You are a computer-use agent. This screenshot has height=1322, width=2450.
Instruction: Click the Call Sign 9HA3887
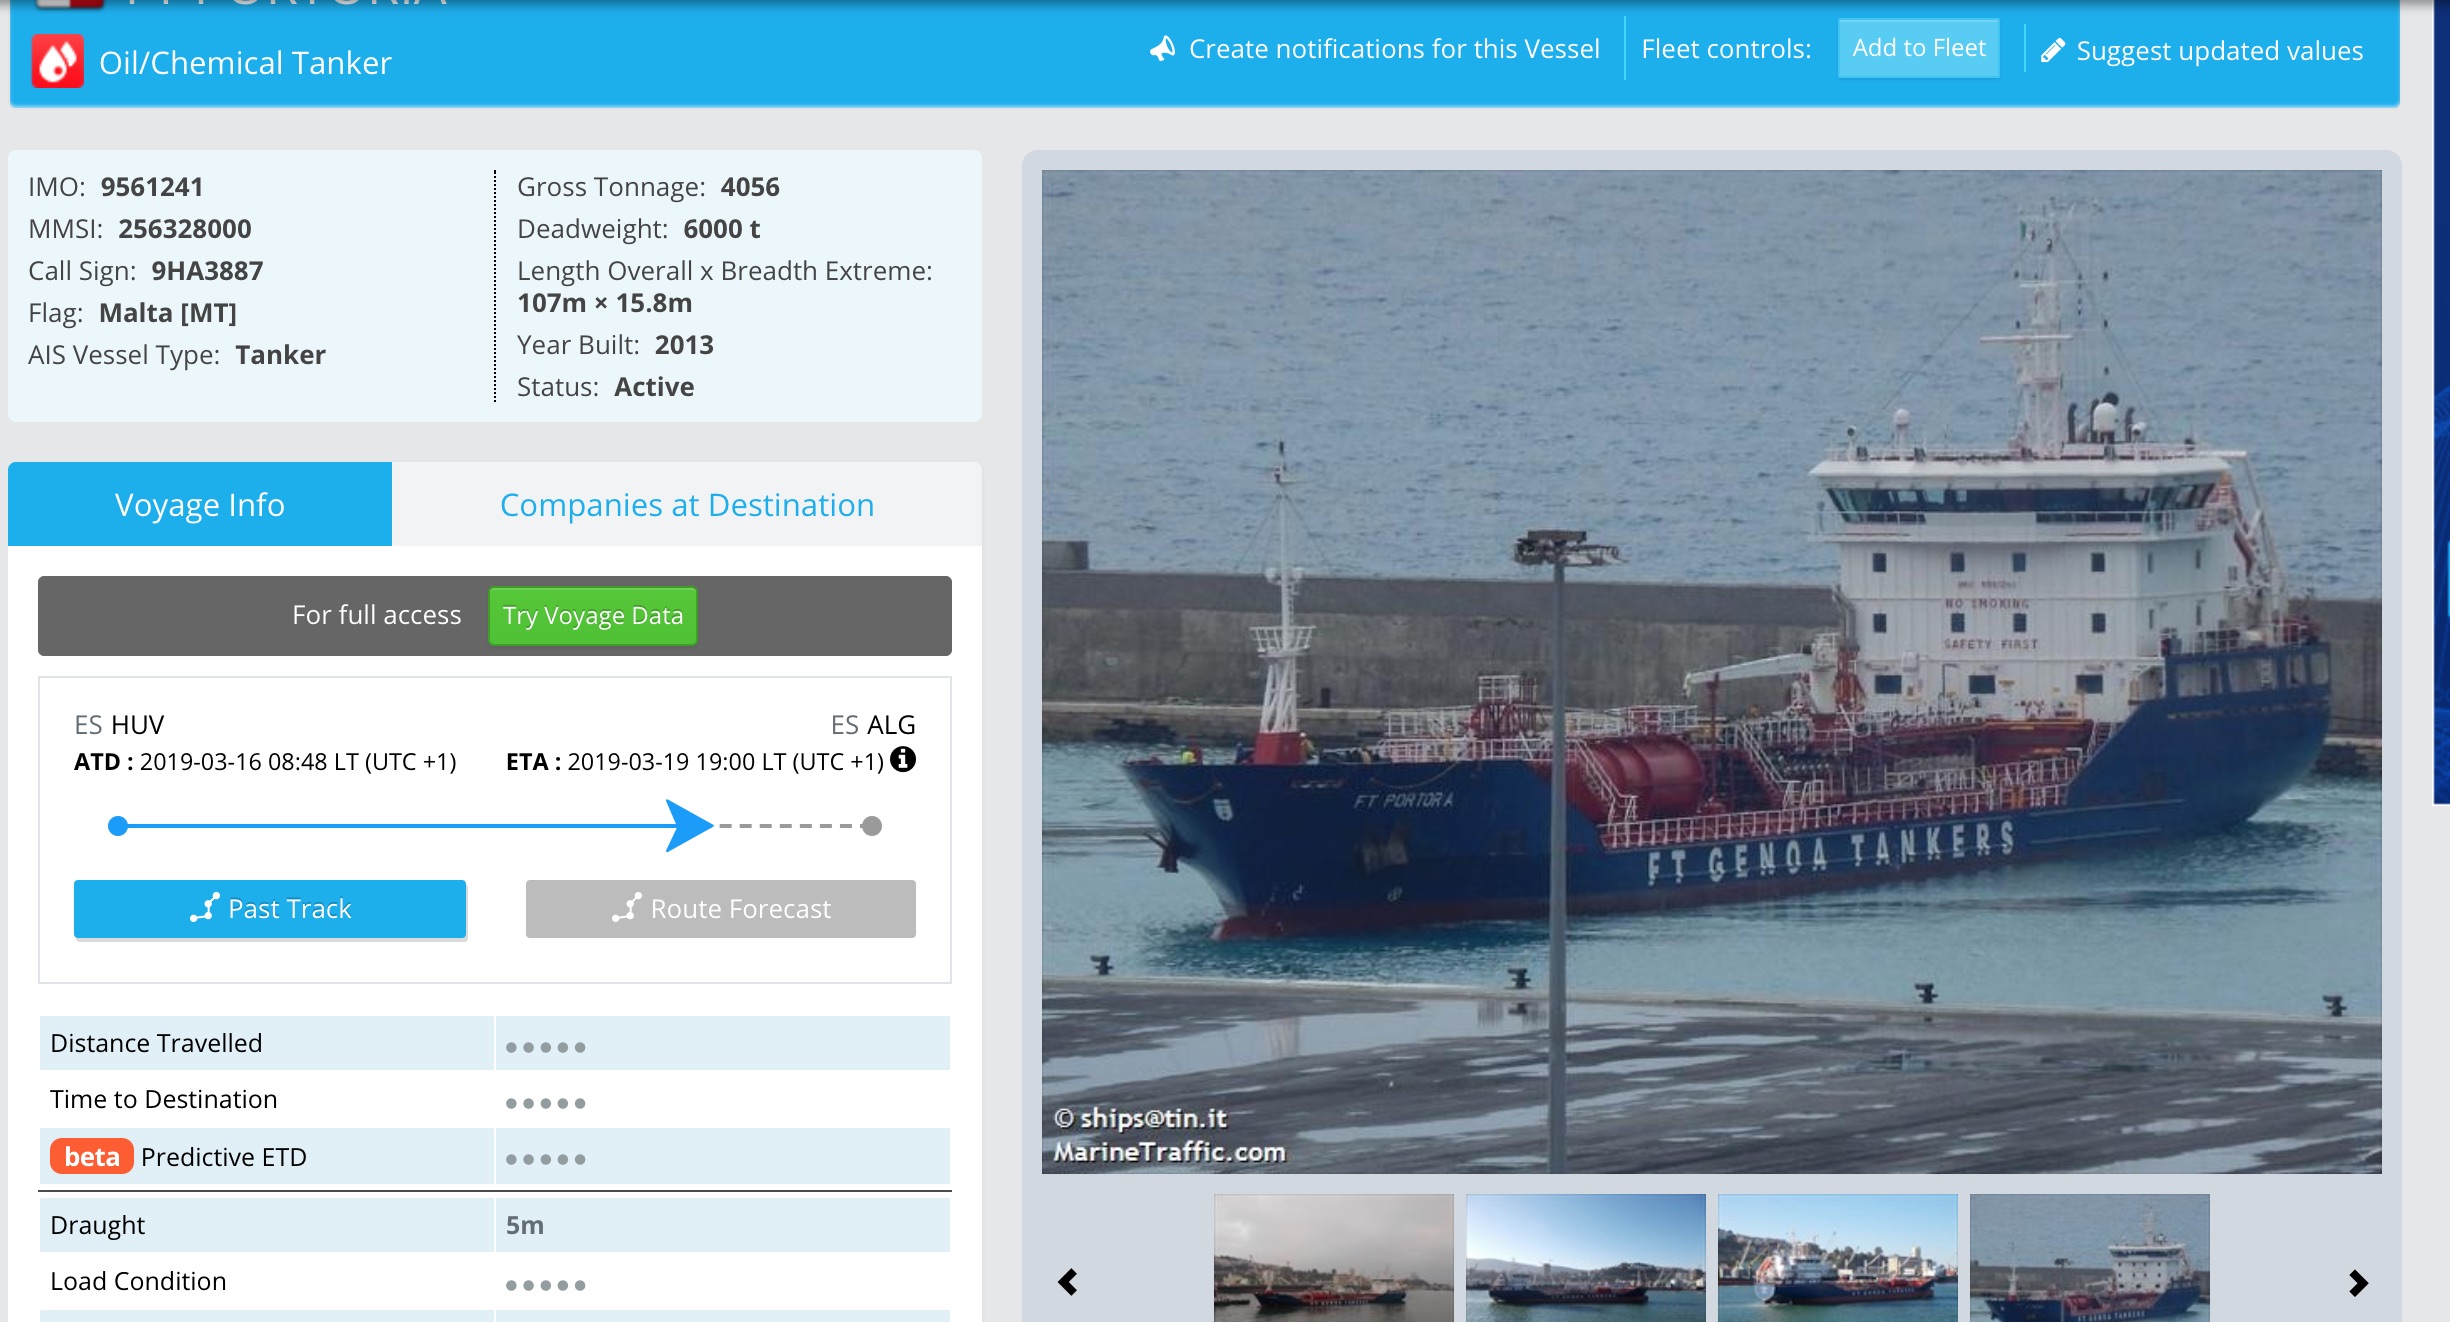[x=207, y=270]
